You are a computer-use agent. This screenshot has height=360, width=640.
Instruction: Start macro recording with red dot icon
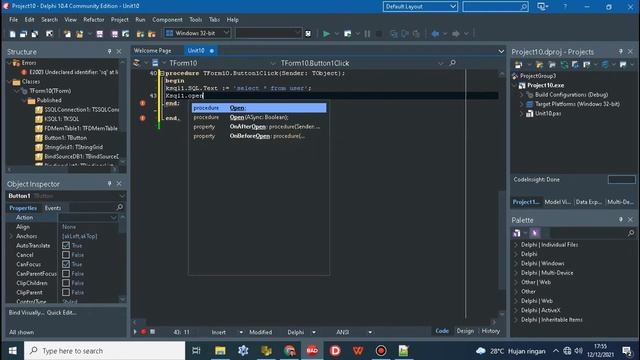[143, 332]
